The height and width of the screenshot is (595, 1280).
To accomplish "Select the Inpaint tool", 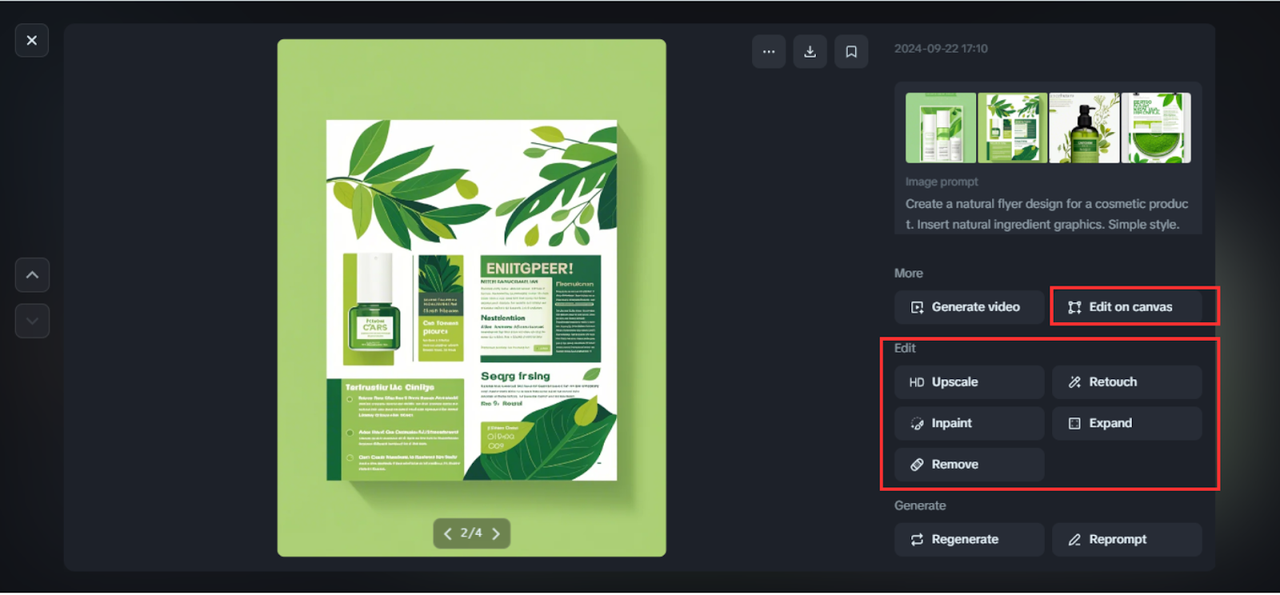I will pyautogui.click(x=969, y=423).
